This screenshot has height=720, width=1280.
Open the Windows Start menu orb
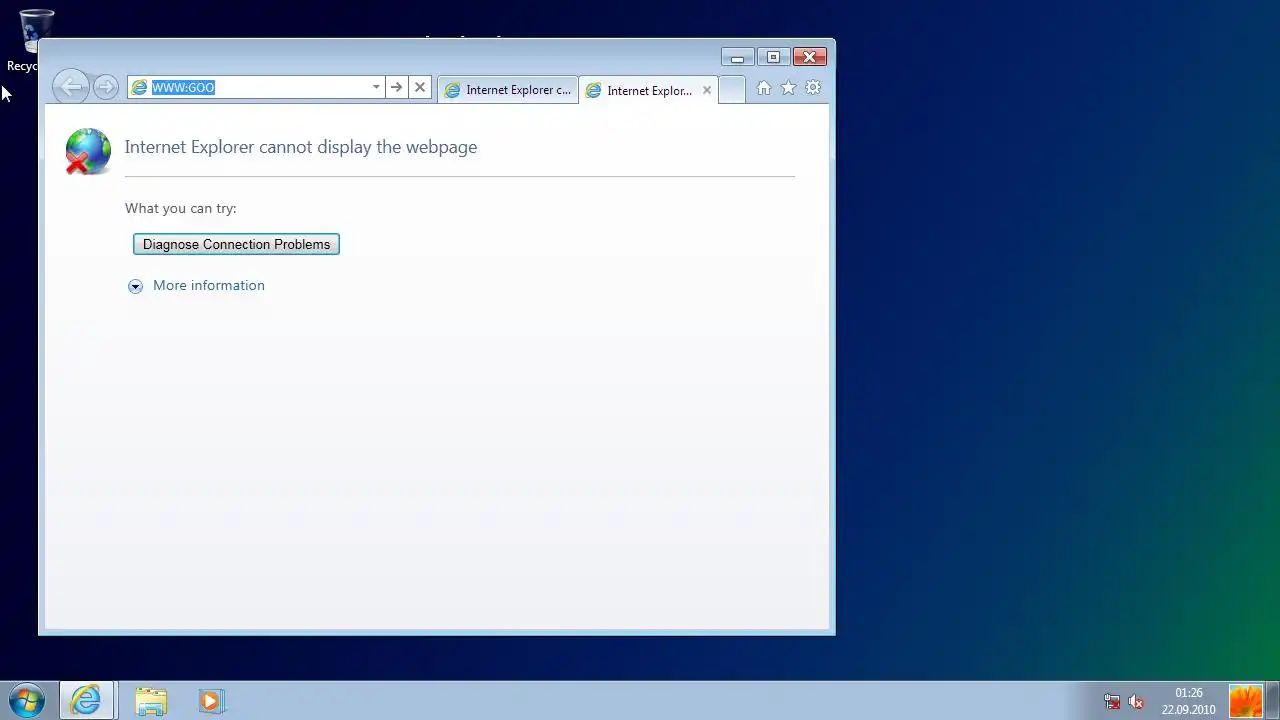click(x=27, y=700)
